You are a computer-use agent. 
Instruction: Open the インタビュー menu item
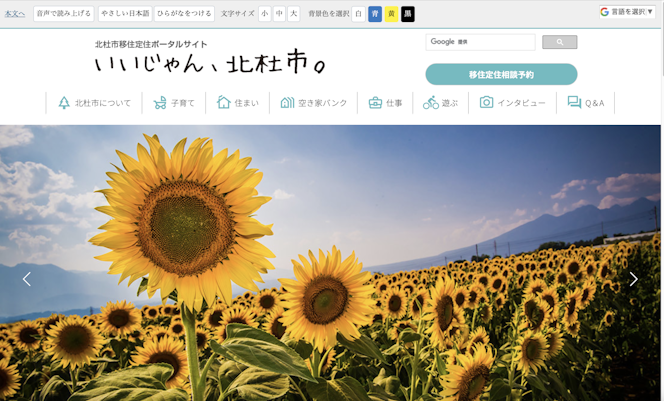(512, 103)
